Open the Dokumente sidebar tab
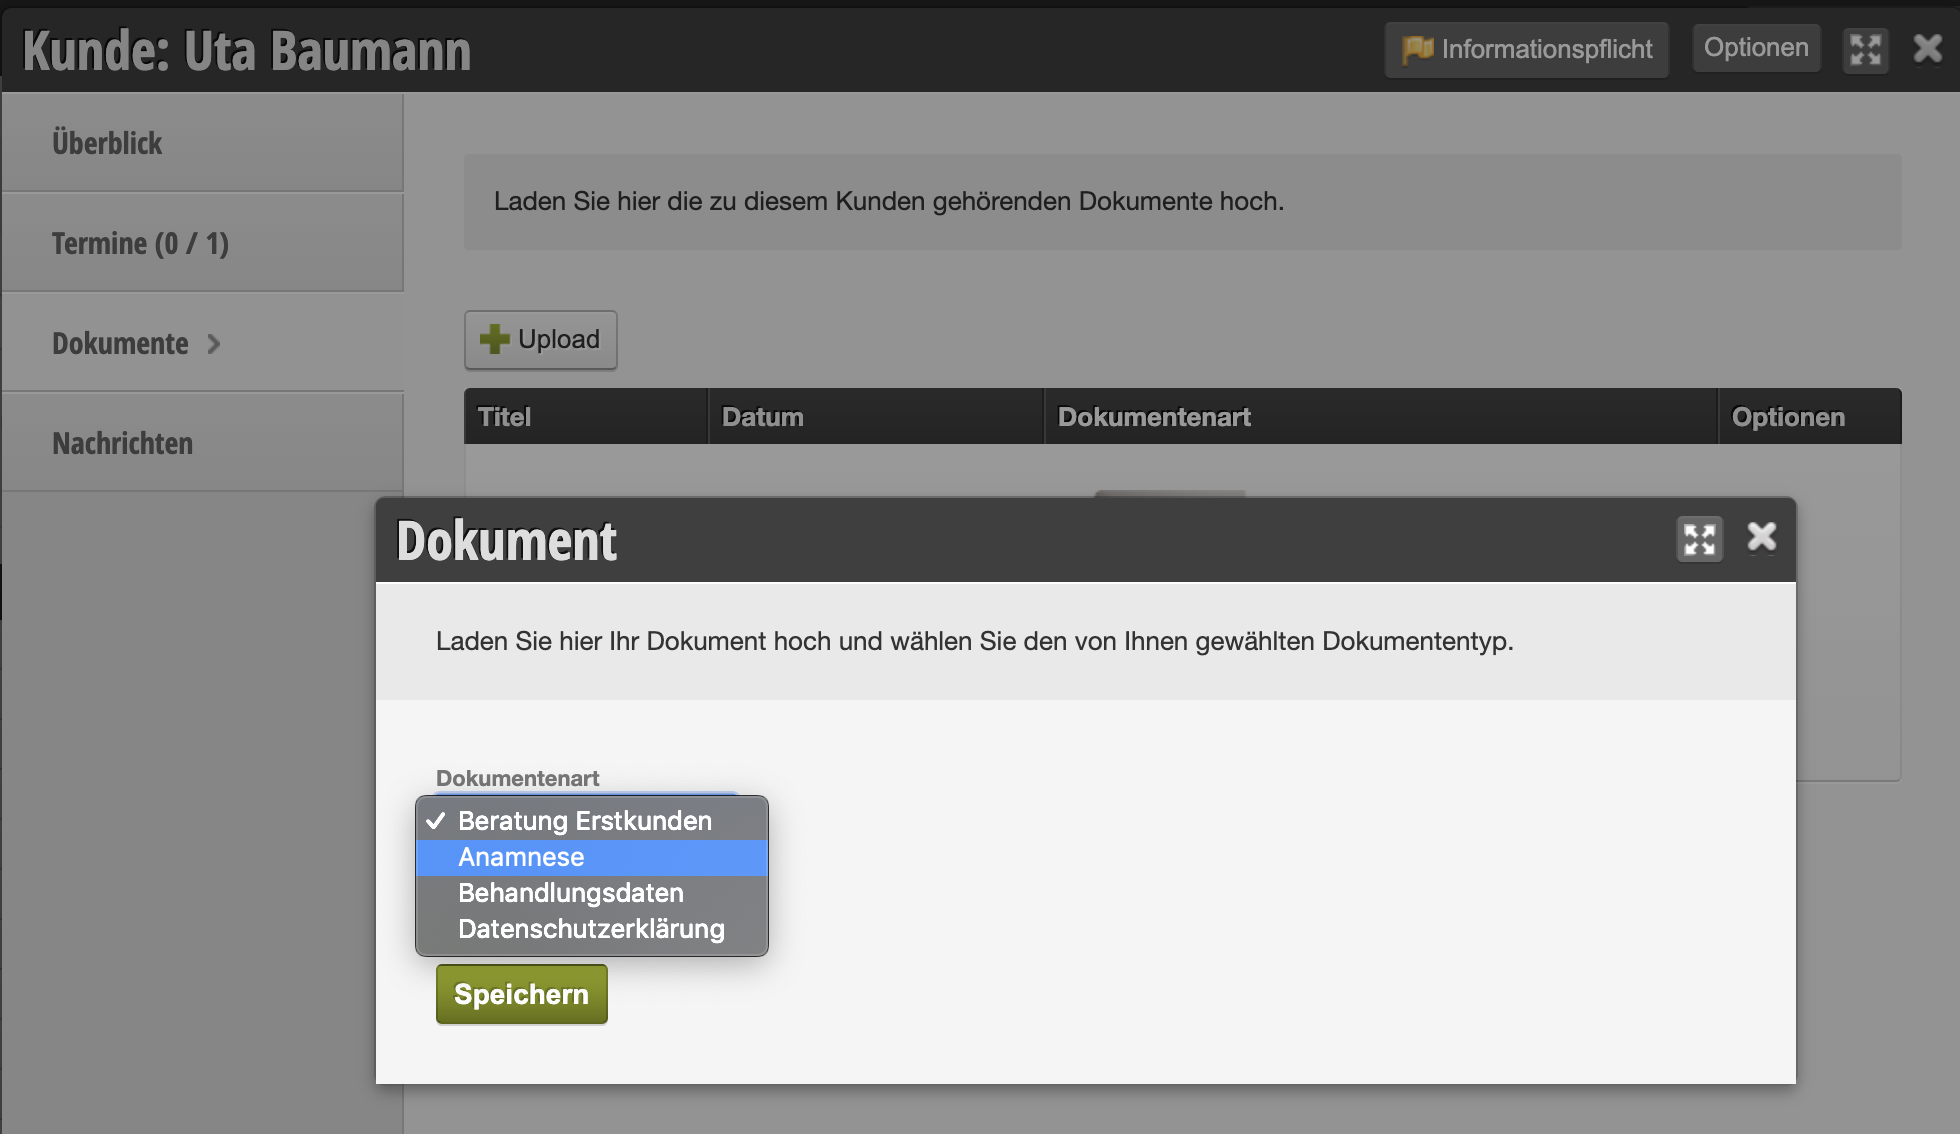 coord(203,343)
